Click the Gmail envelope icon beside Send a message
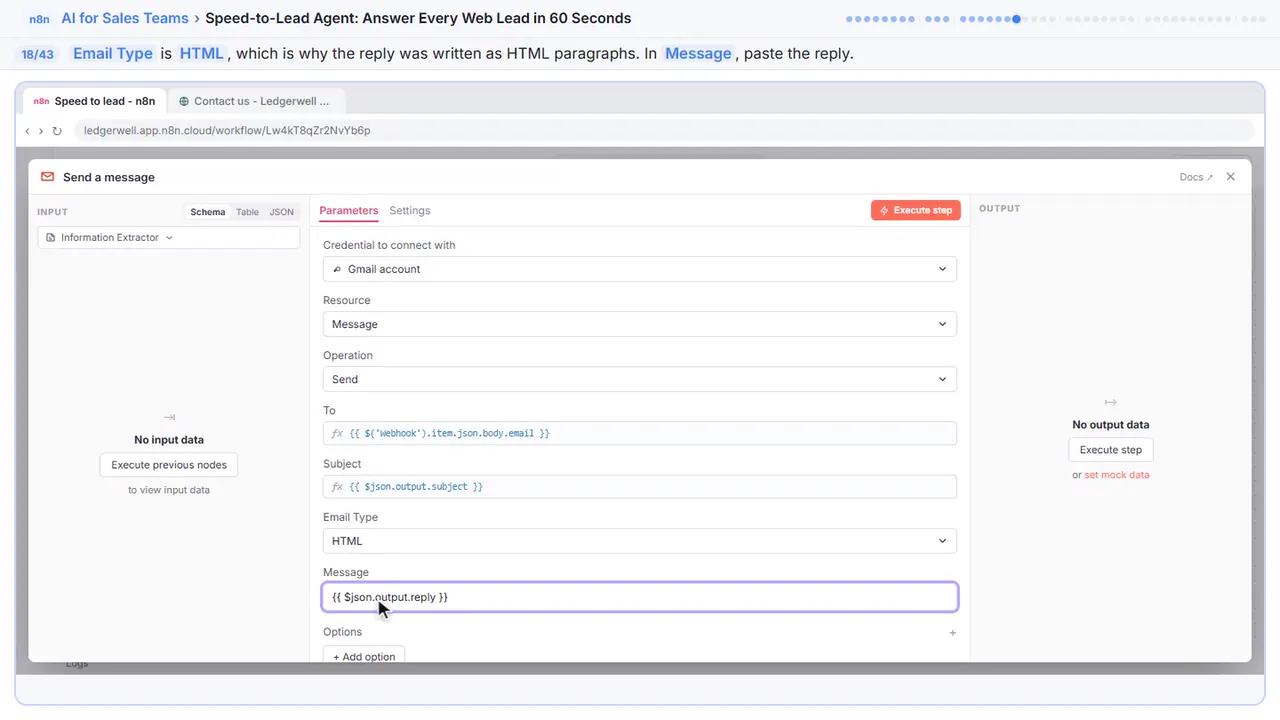The image size is (1280, 720). point(47,177)
